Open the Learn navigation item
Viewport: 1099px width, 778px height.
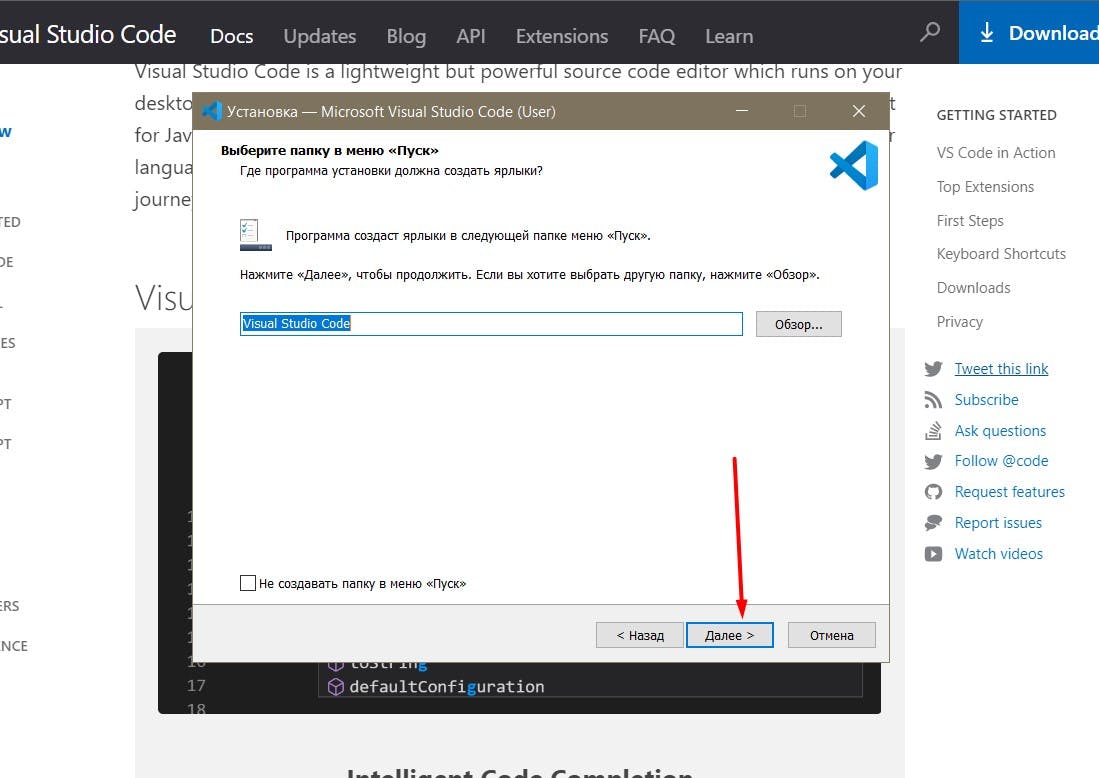pos(729,36)
